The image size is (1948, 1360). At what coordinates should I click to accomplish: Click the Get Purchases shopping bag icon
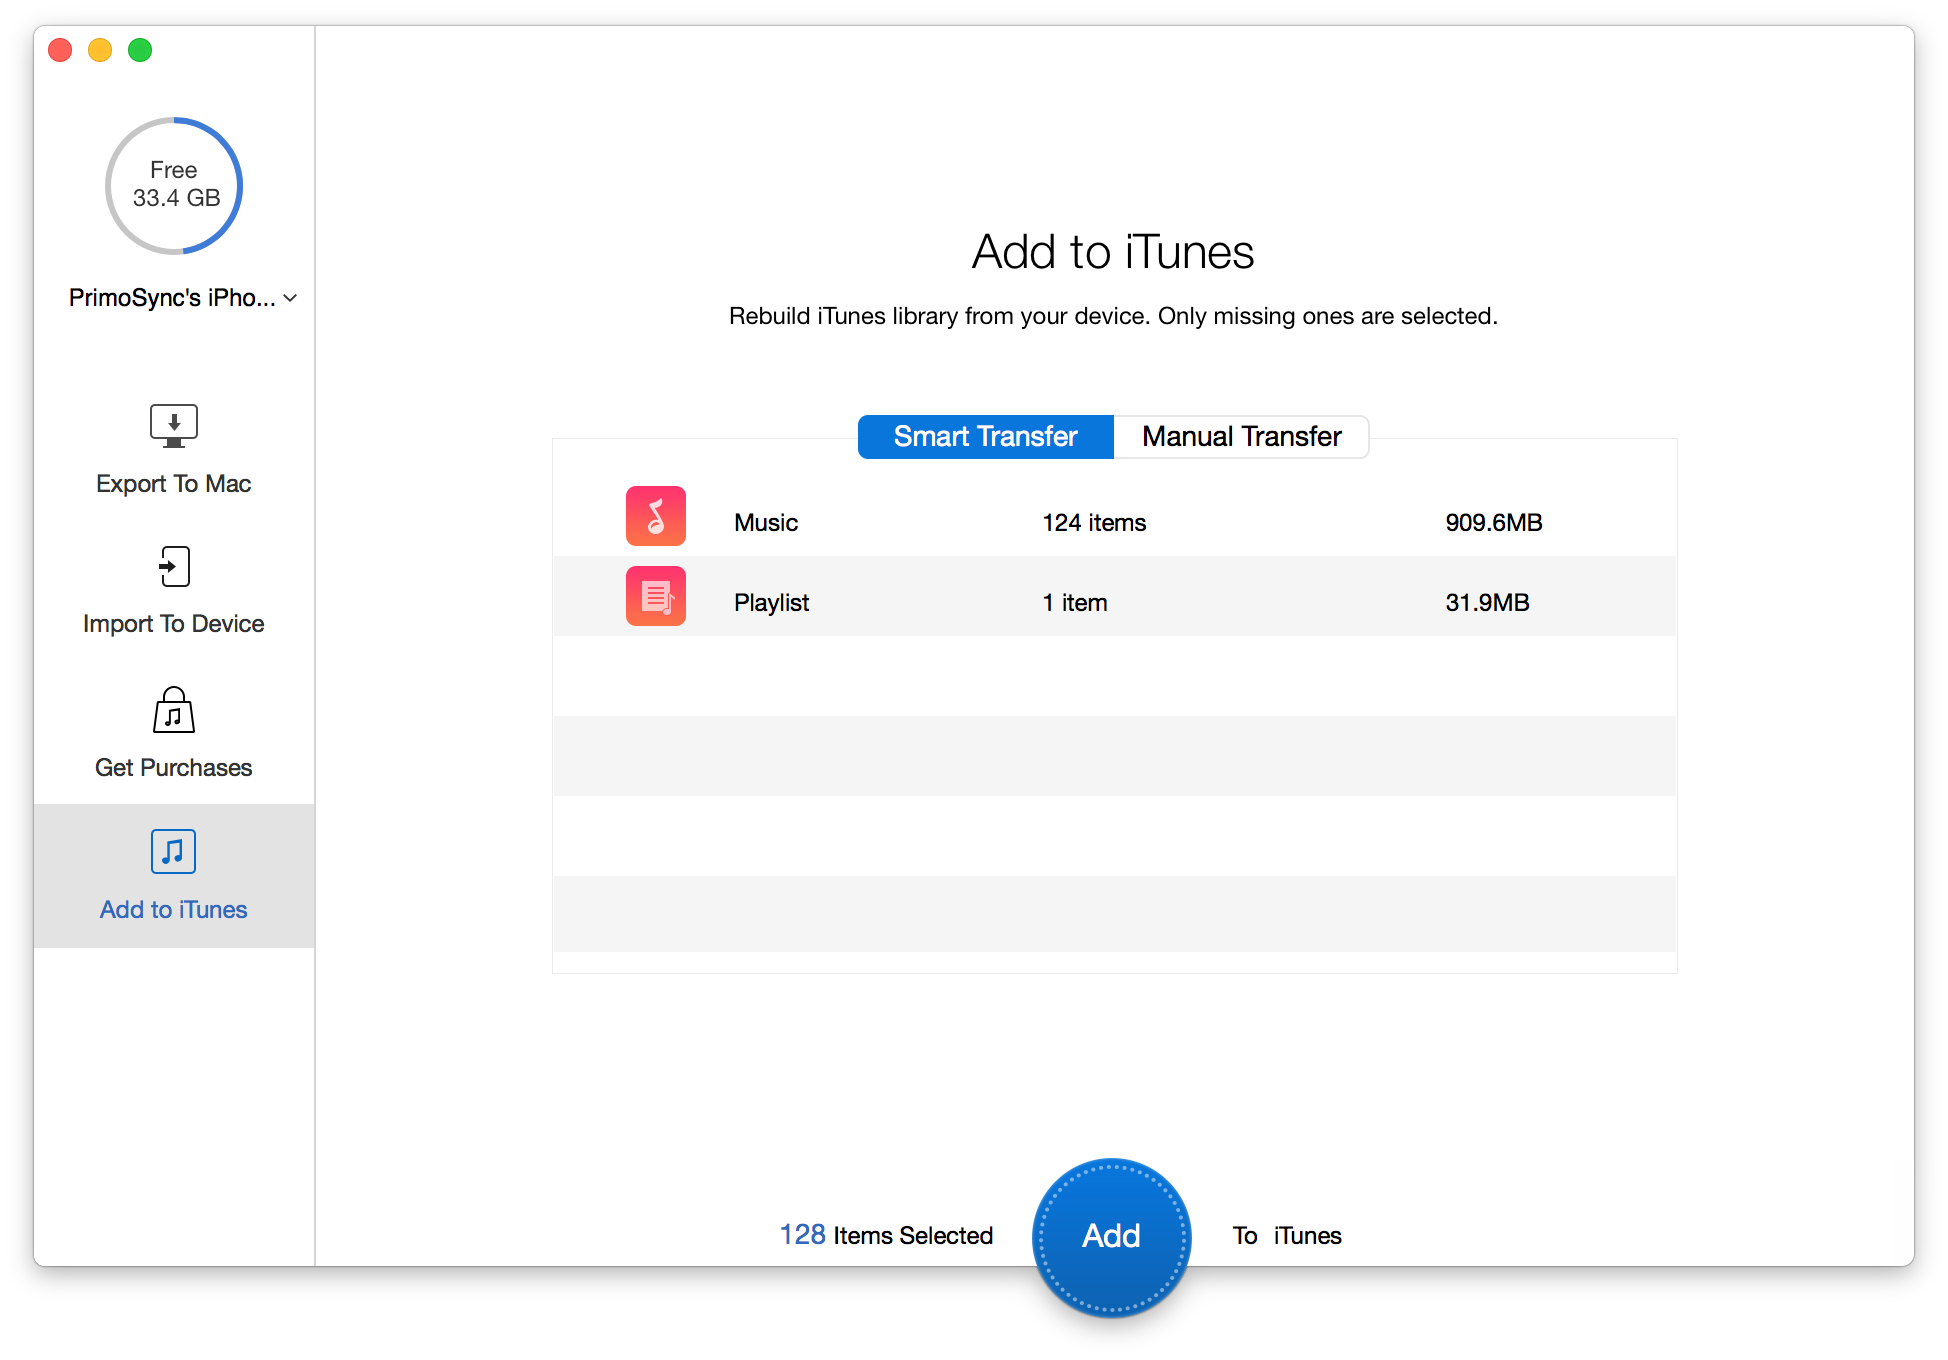tap(174, 710)
